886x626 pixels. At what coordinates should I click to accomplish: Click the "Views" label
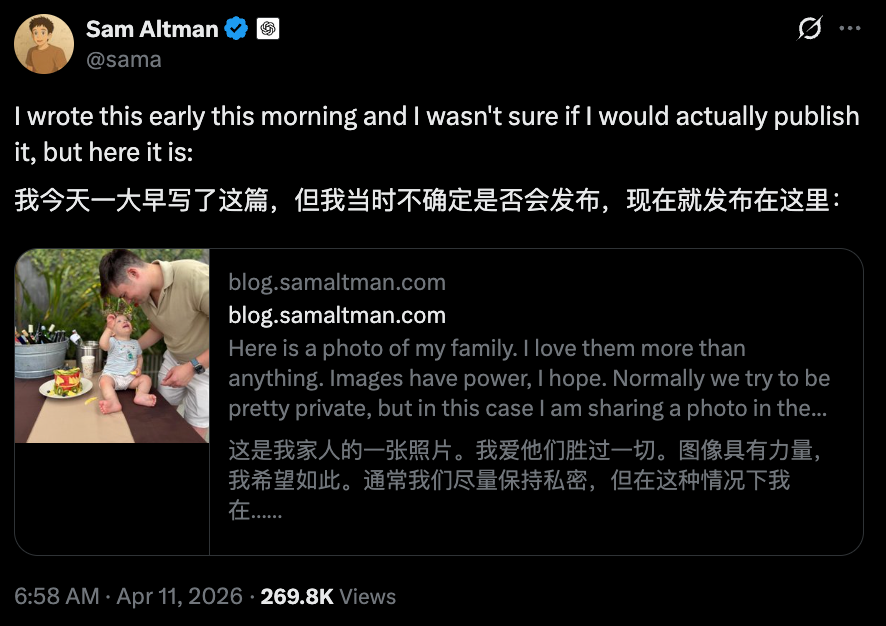click(367, 597)
